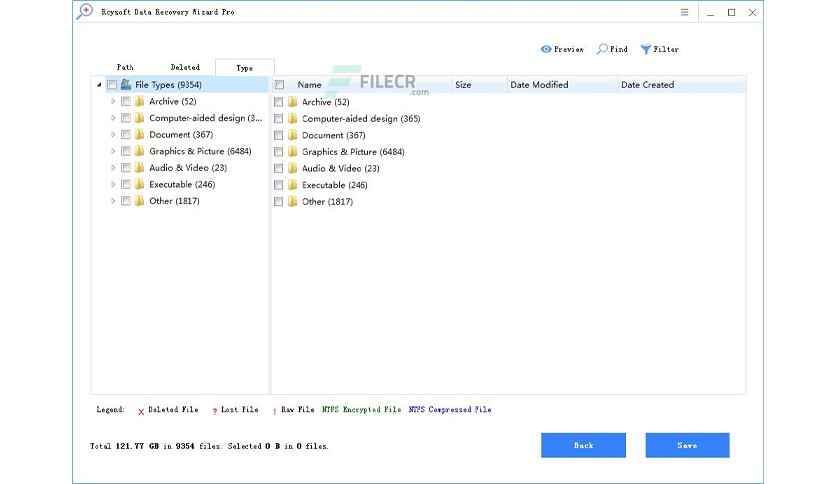This screenshot has width=836, height=484.
Task: Click the File Types root icon in tree
Action: click(126, 84)
